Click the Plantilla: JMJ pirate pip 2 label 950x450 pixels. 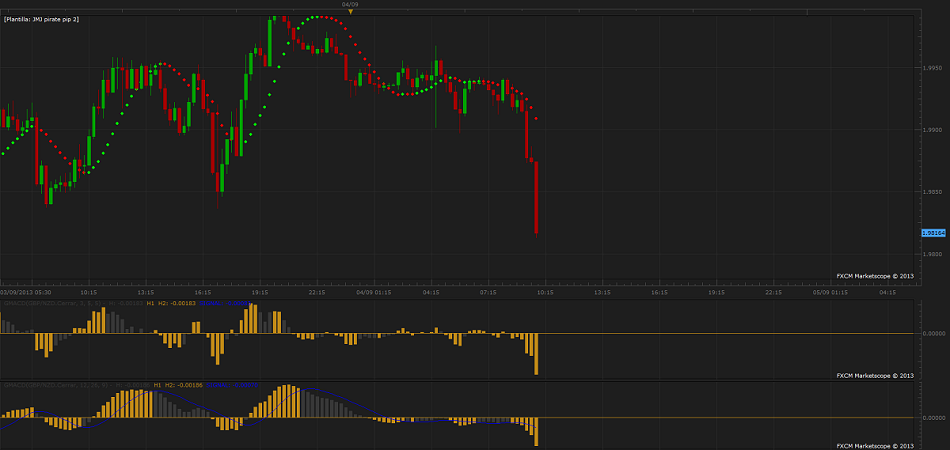pos(42,19)
